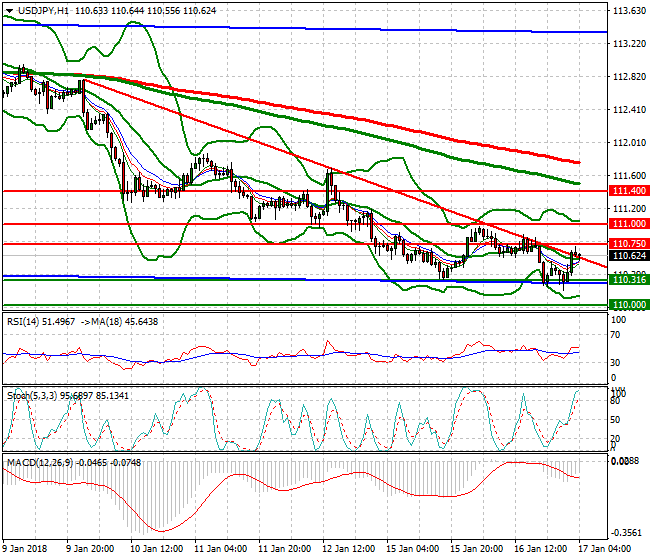Click the 113.630 value on price scale
Viewport: 650px width, 560px height.
(627, 11)
